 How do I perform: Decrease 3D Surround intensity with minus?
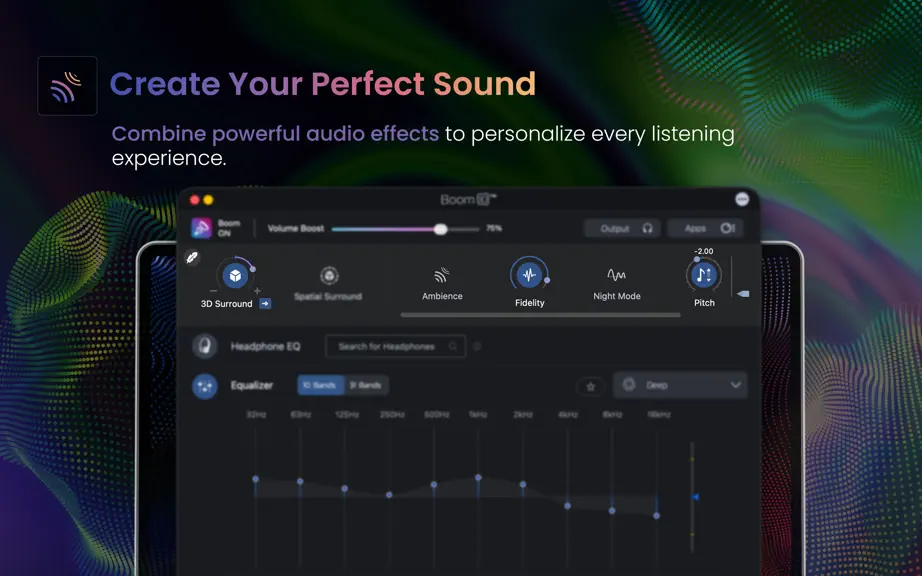click(213, 291)
